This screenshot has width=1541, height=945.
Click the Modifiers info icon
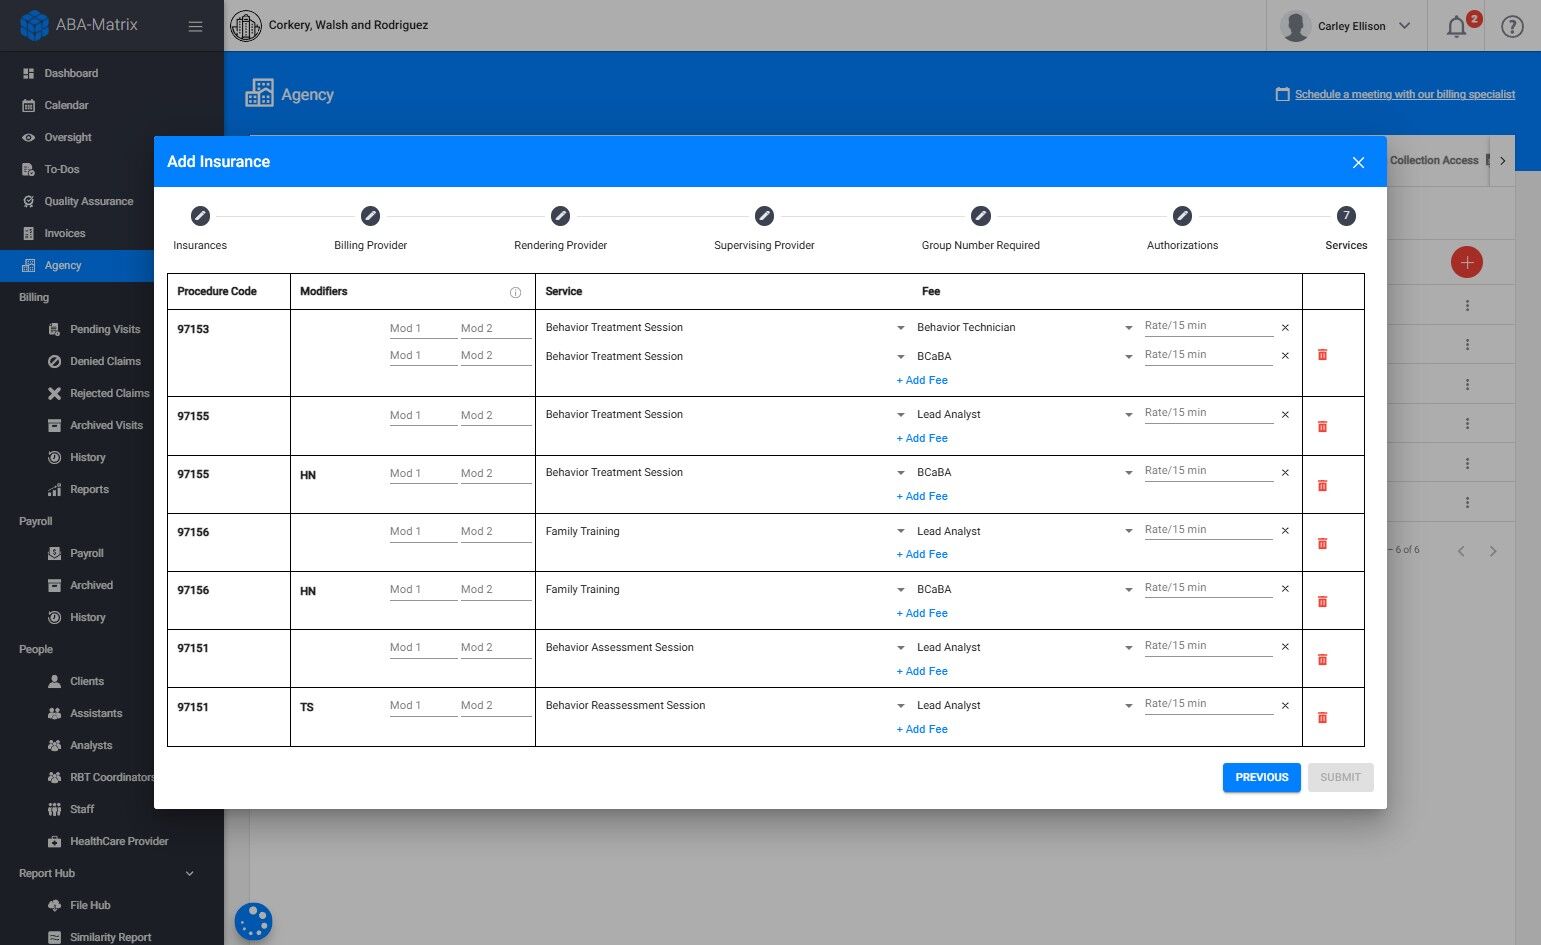coord(515,292)
